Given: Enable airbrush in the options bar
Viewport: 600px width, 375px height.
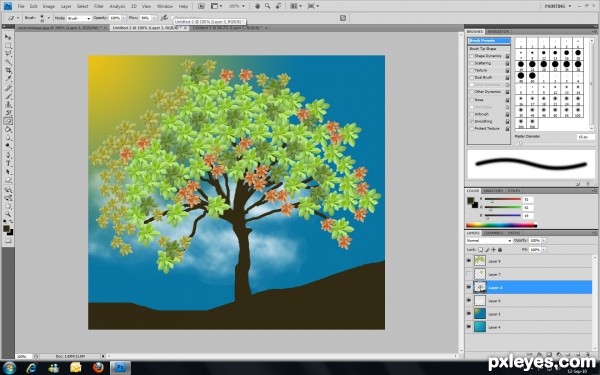Looking at the screenshot, I should (x=164, y=18).
